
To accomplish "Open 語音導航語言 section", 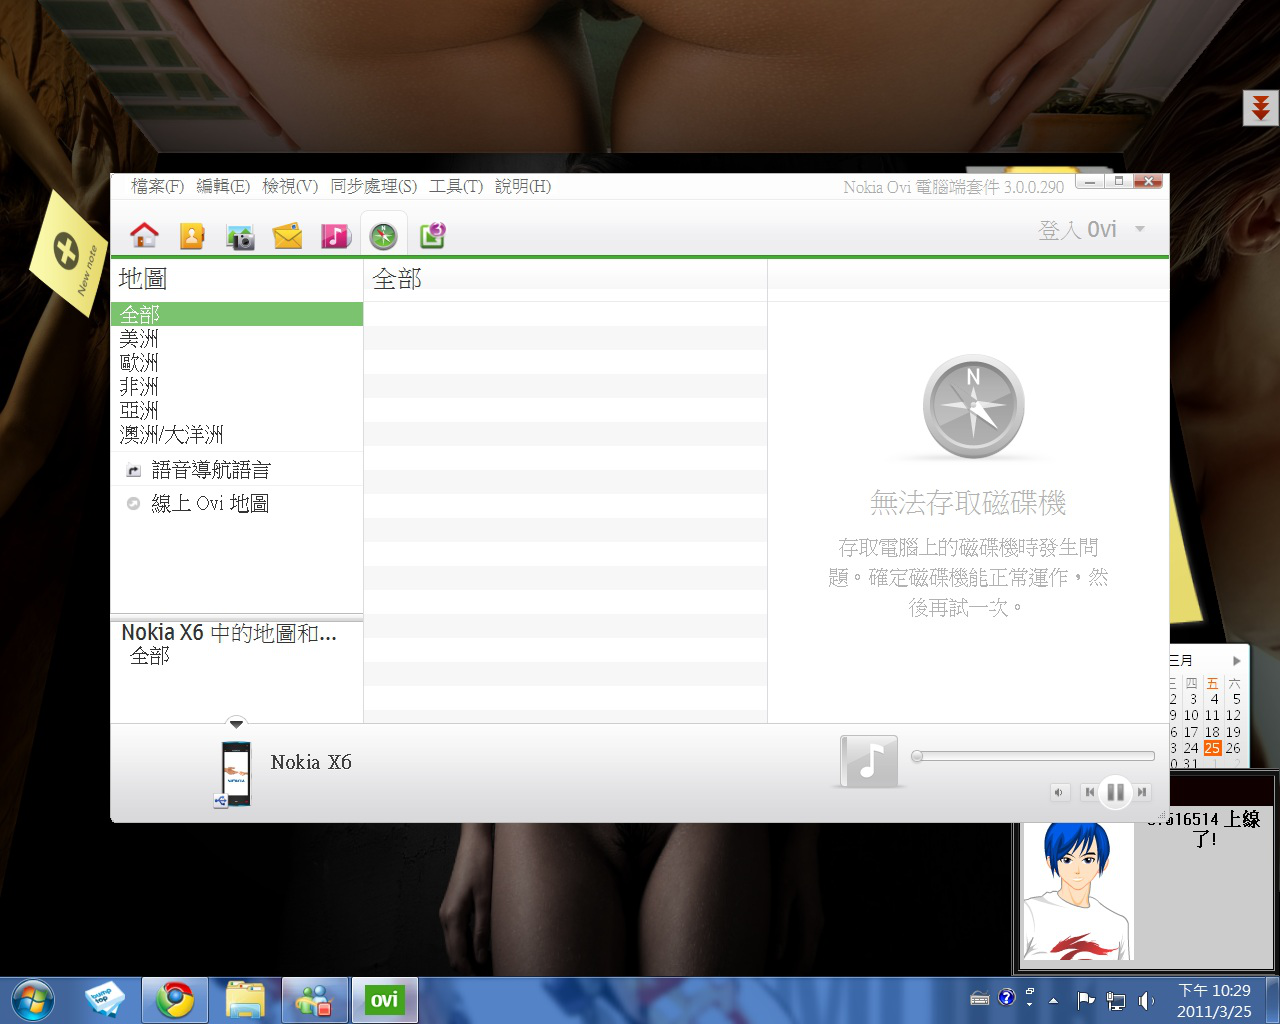I will point(211,470).
